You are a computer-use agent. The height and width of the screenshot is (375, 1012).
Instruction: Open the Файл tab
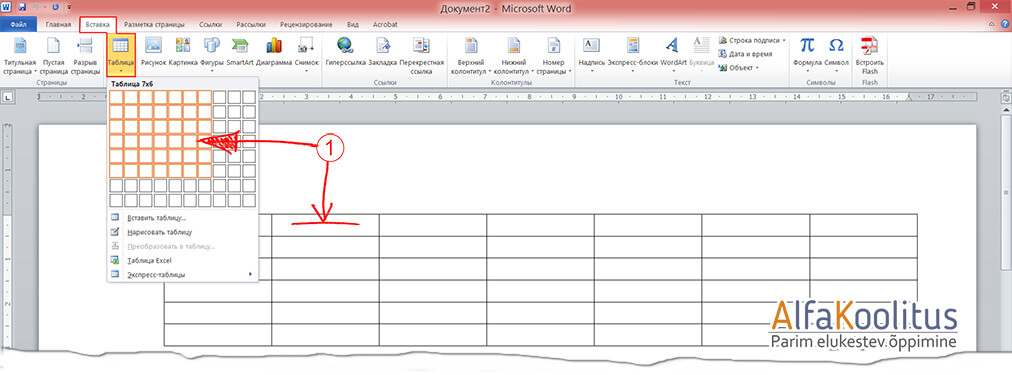tap(19, 25)
